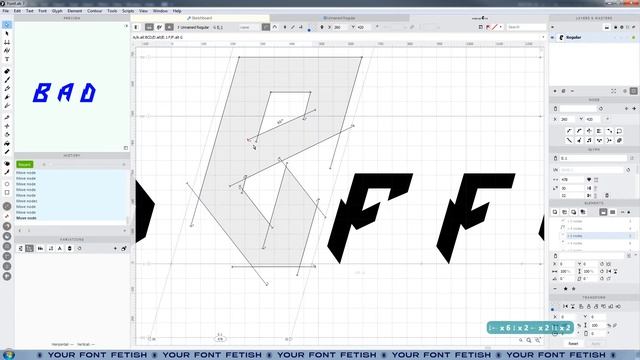Select the Fill bucket tool
The height and width of the screenshot is (360, 640).
pos(7,143)
